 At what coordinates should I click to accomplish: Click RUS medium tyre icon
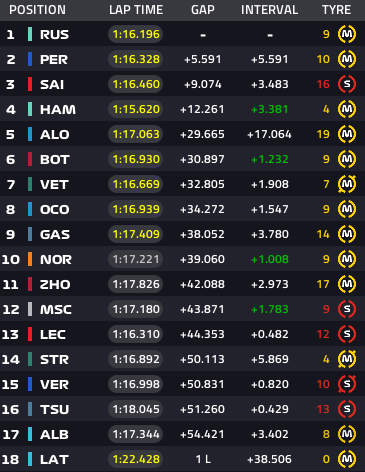click(347, 34)
